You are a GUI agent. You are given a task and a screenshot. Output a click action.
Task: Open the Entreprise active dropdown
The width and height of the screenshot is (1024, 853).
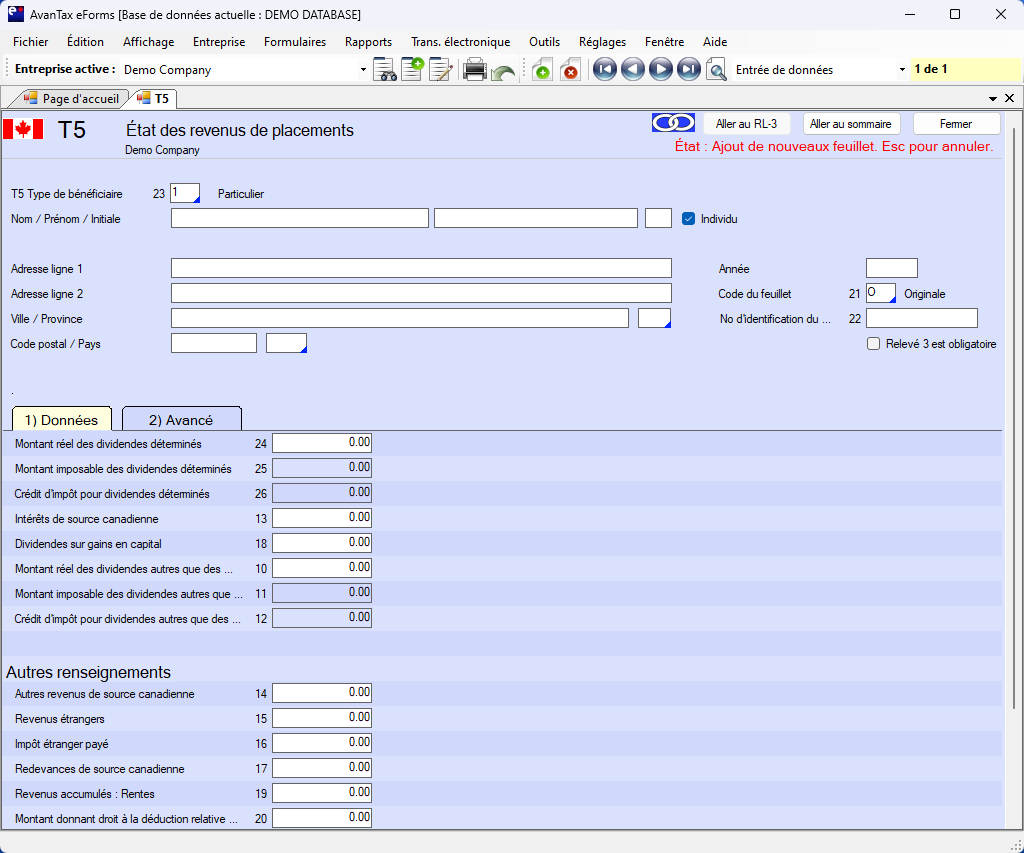pos(363,70)
